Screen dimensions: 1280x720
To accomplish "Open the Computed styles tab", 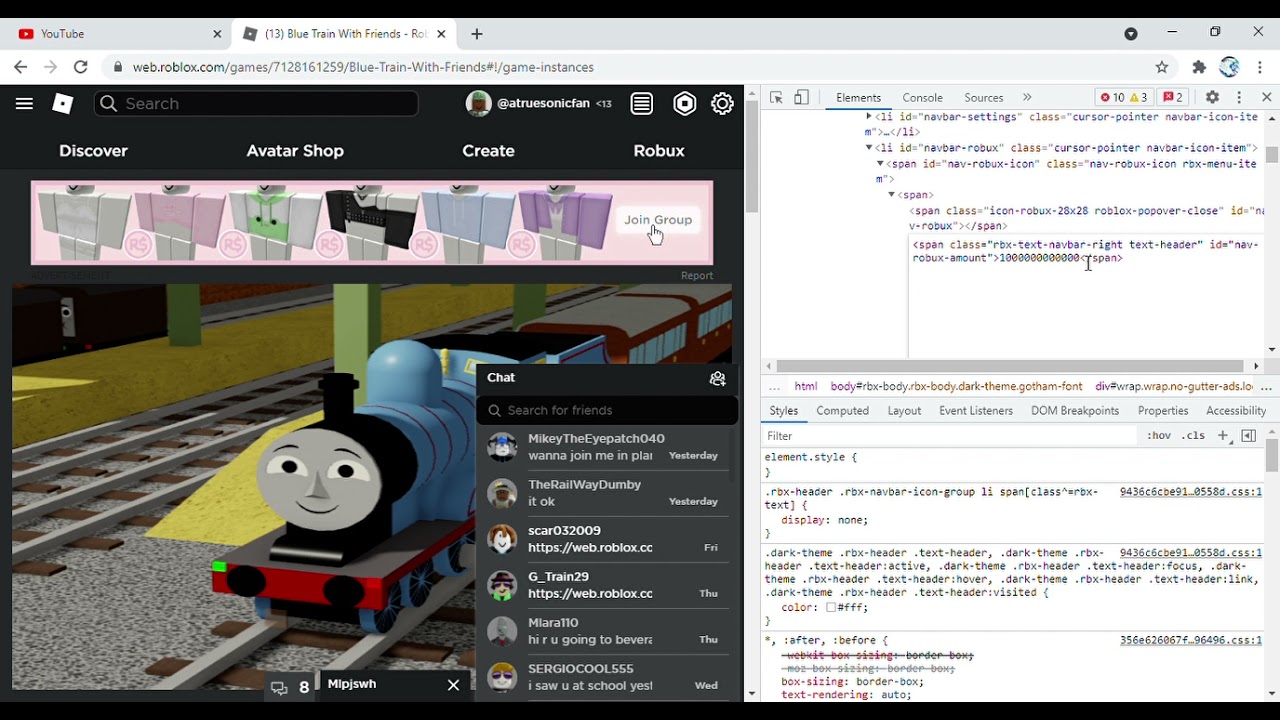I will (842, 411).
